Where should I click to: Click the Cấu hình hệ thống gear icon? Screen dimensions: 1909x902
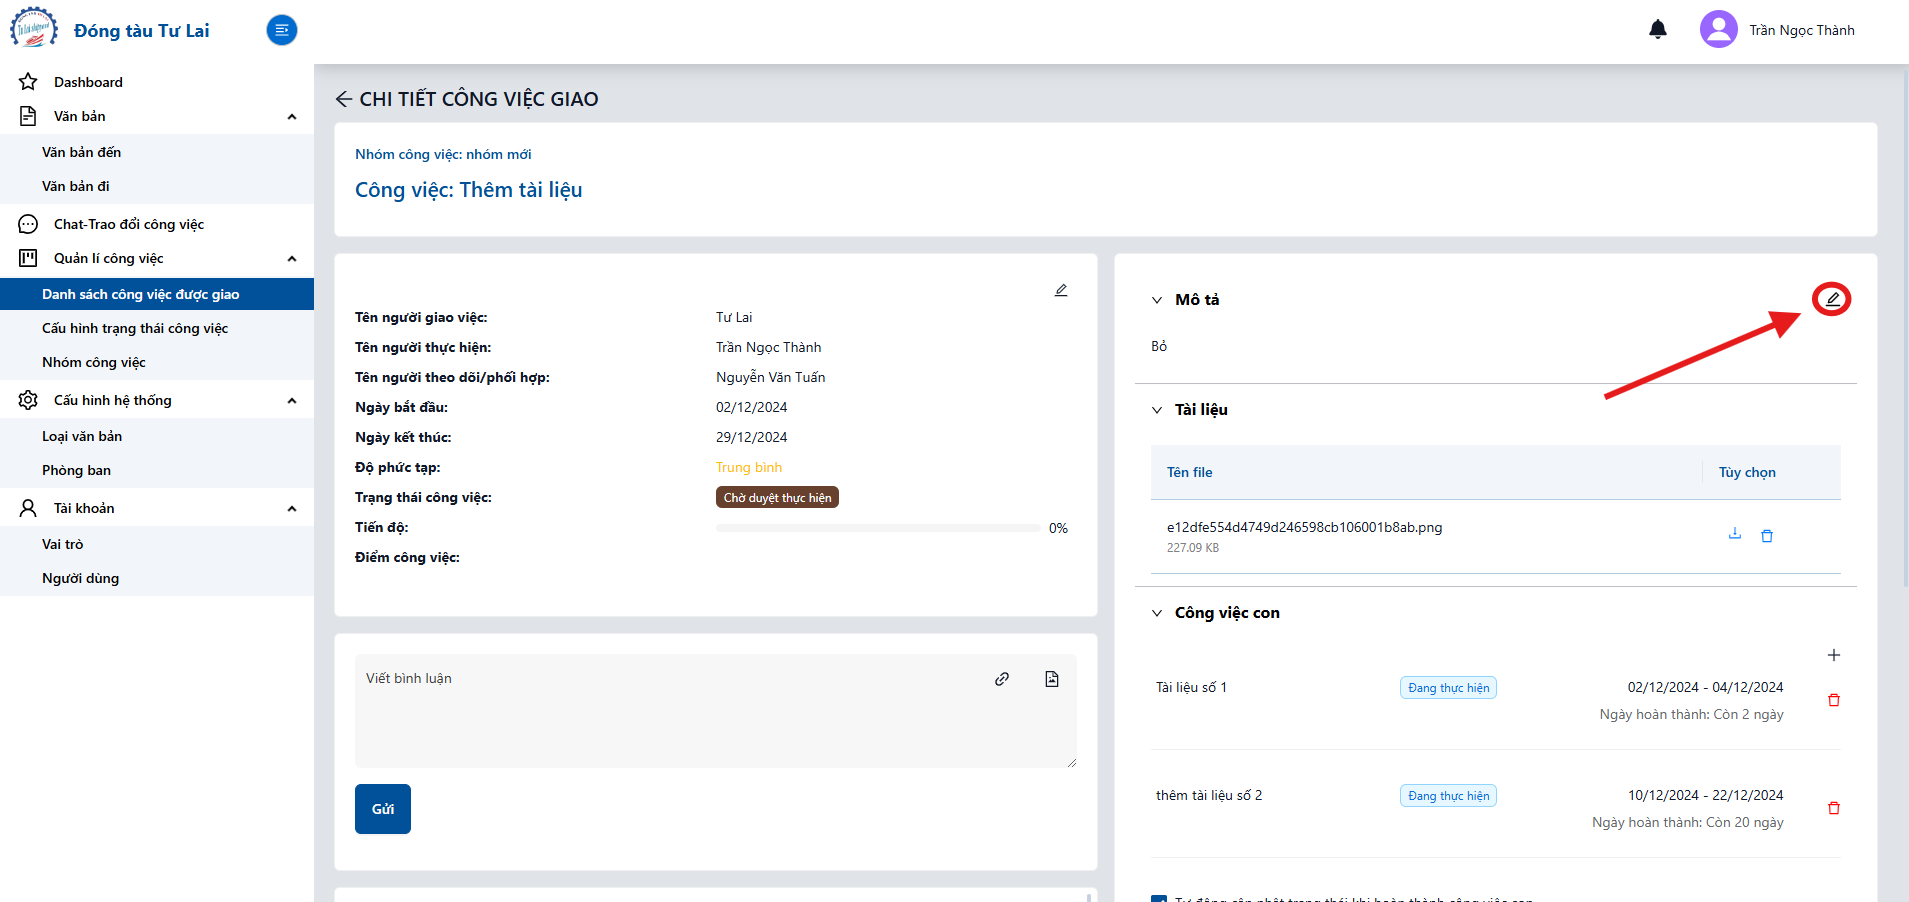click(x=28, y=400)
